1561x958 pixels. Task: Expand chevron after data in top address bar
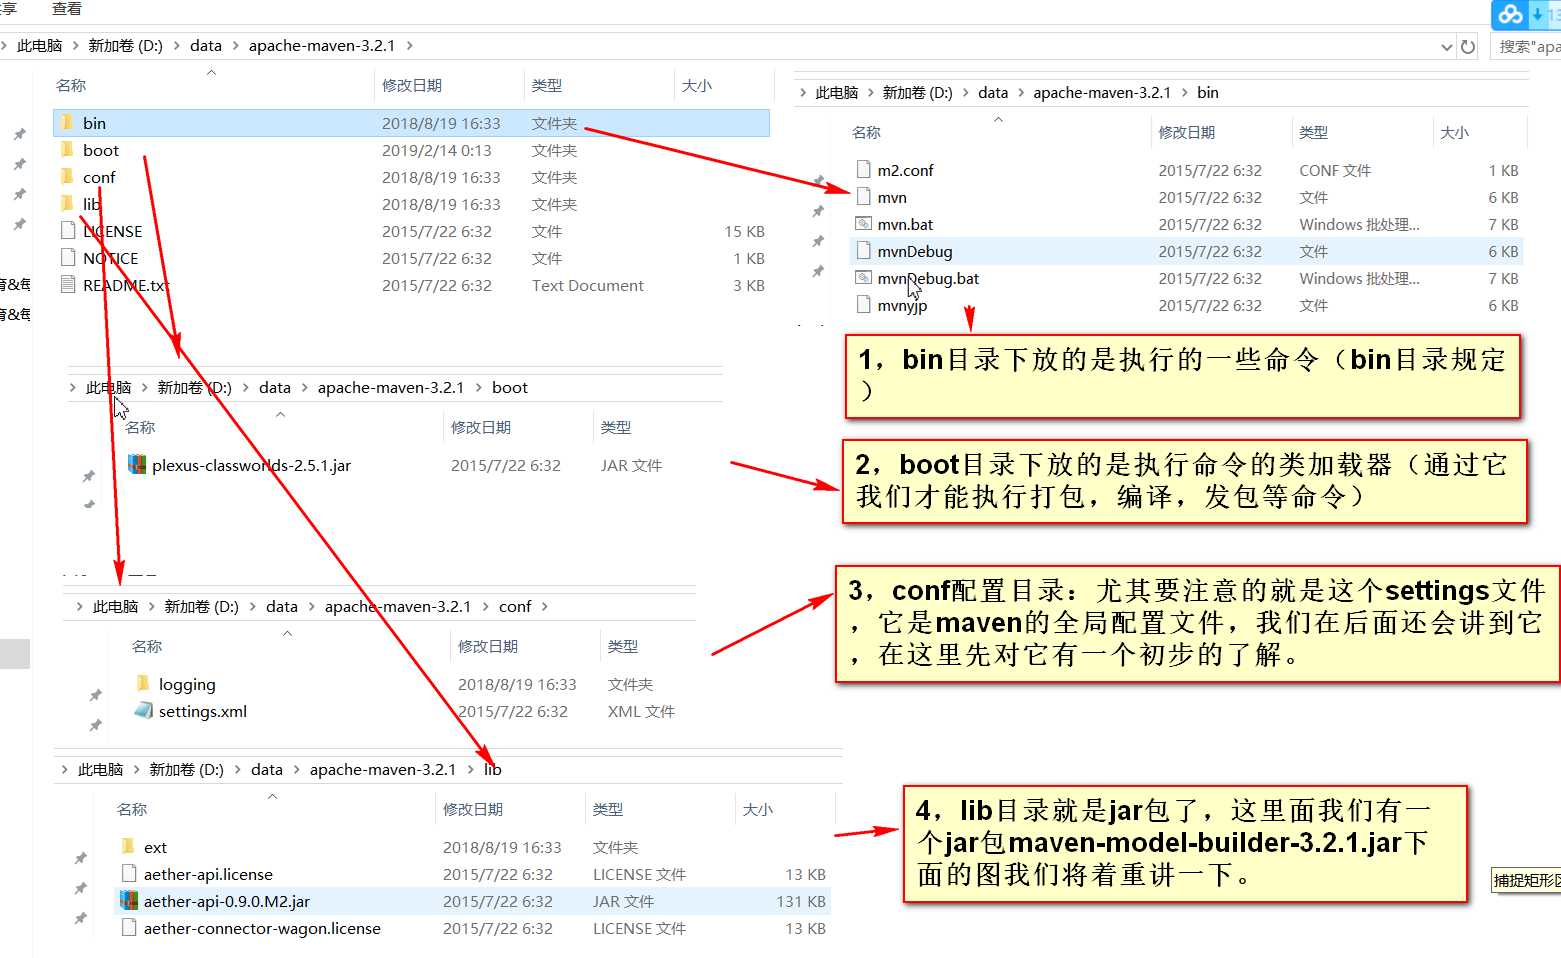pos(235,45)
